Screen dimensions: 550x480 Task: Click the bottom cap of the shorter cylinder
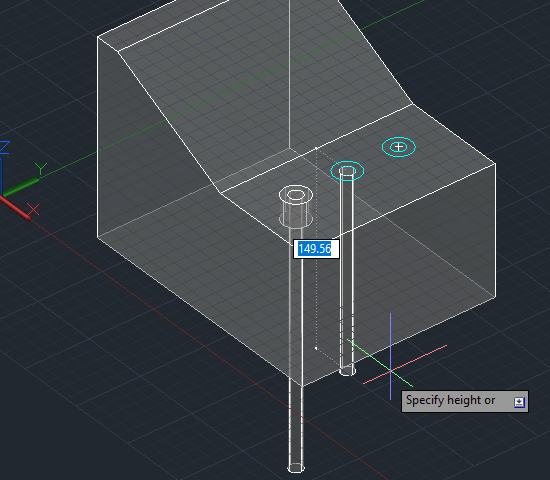pos(347,371)
